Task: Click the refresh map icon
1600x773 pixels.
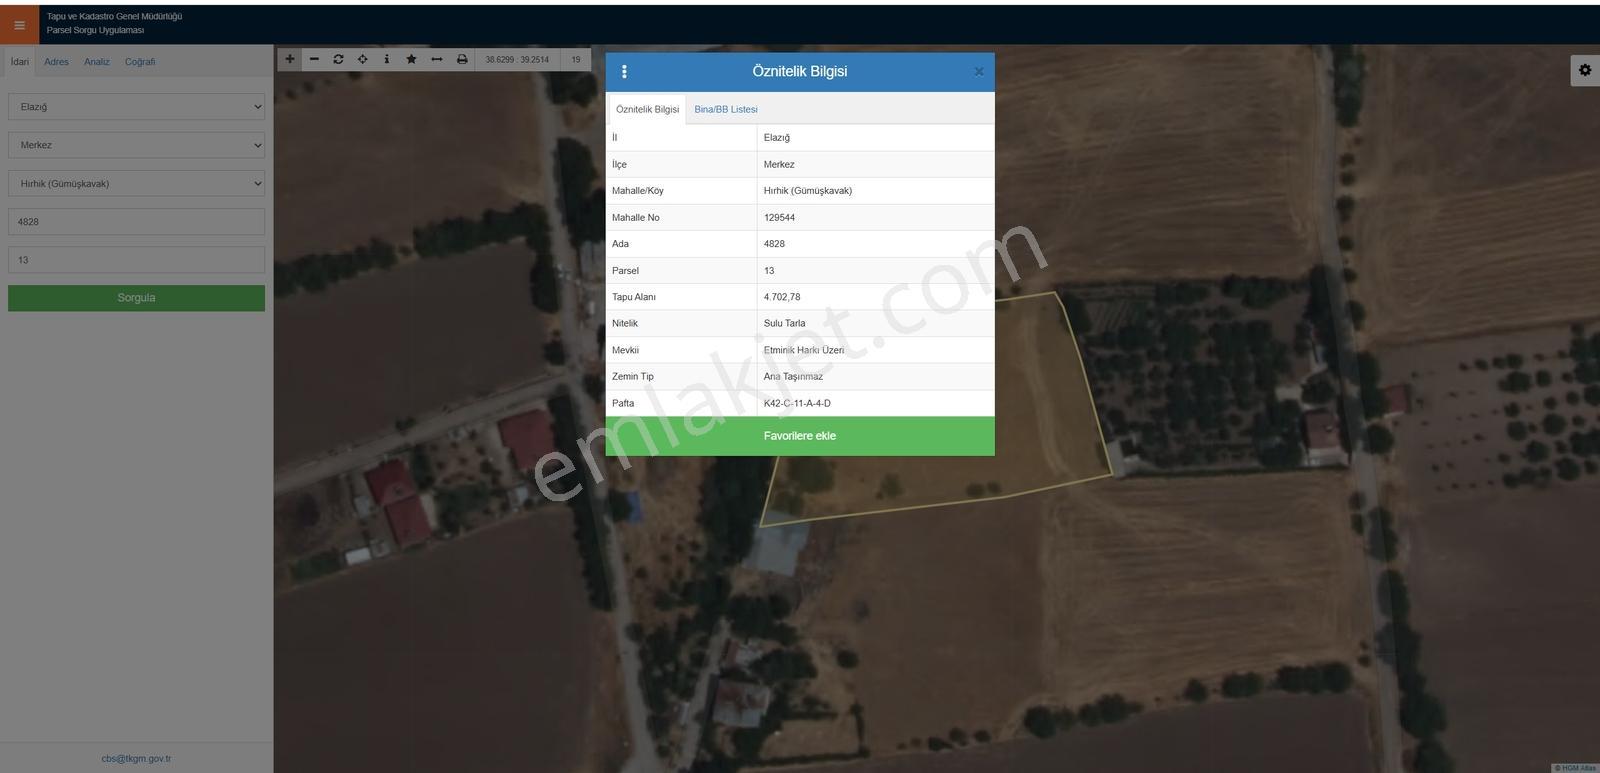Action: (338, 59)
